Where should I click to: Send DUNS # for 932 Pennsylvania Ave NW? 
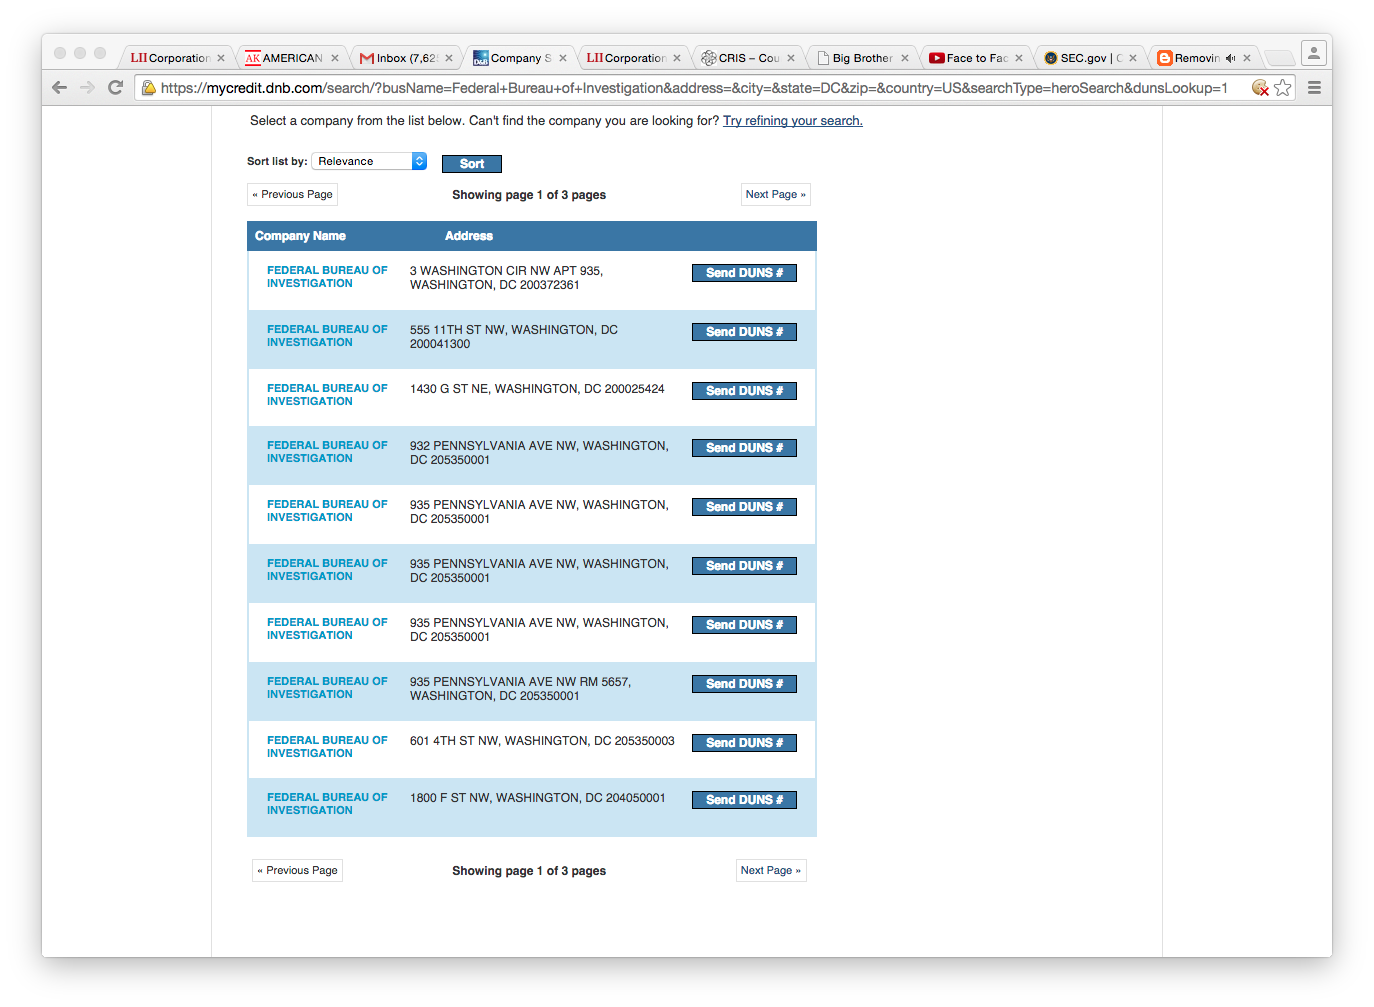(x=744, y=448)
